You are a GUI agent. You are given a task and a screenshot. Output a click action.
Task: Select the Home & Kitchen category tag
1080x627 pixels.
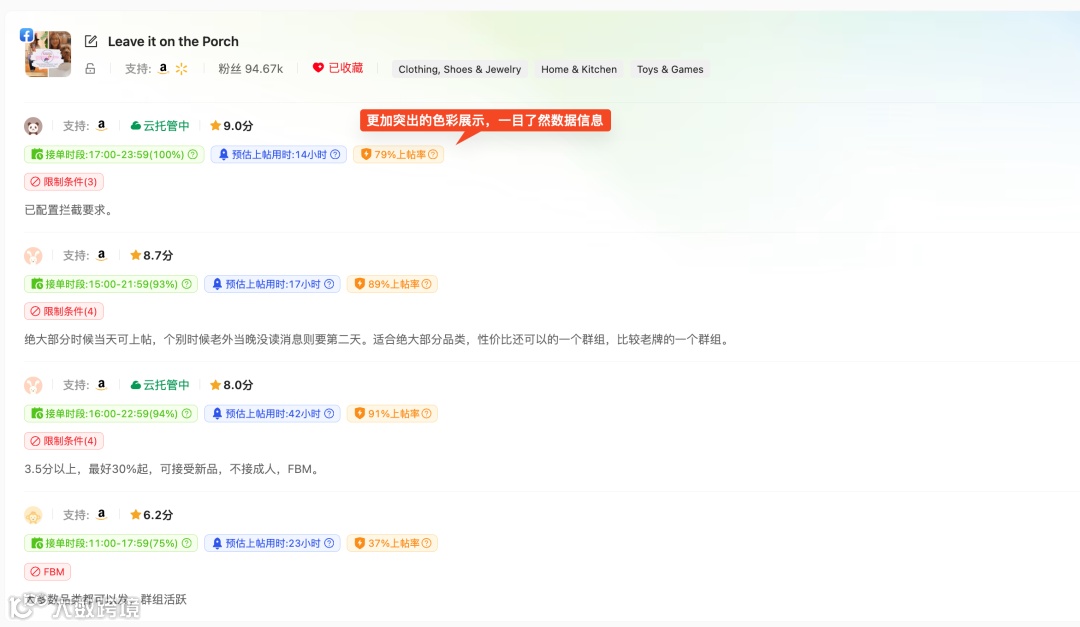click(579, 69)
